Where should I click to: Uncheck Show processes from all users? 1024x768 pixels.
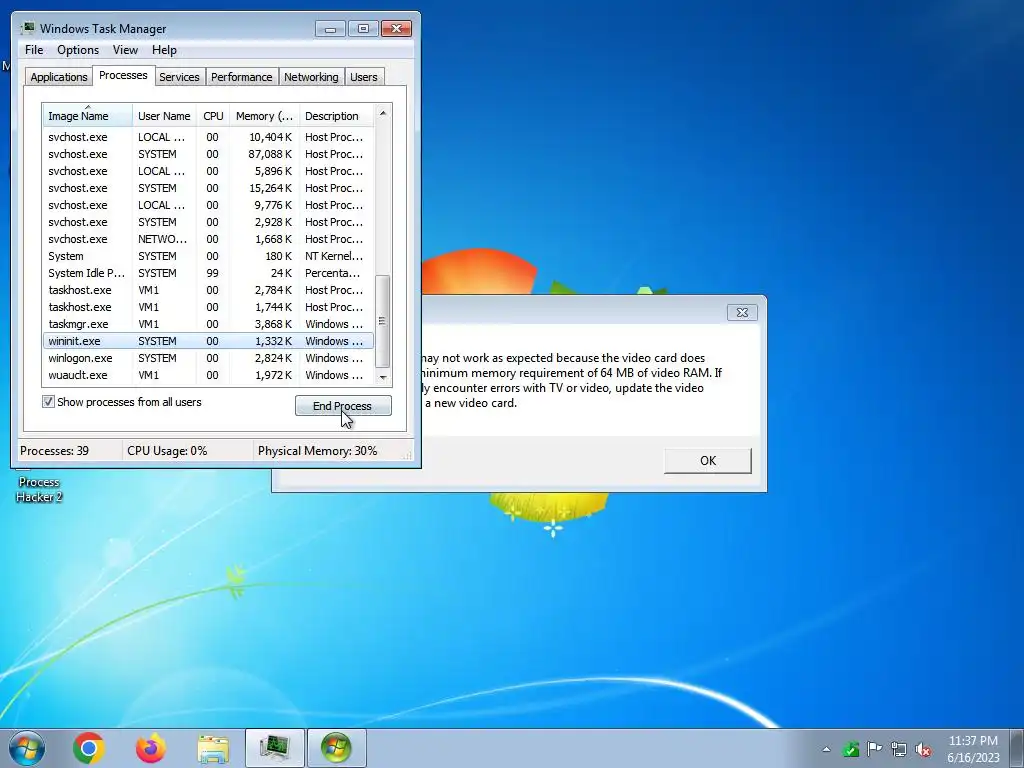tap(48, 402)
